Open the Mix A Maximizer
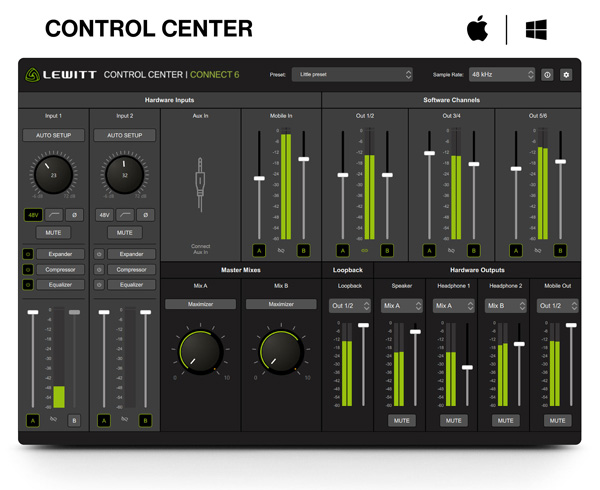 click(200, 304)
